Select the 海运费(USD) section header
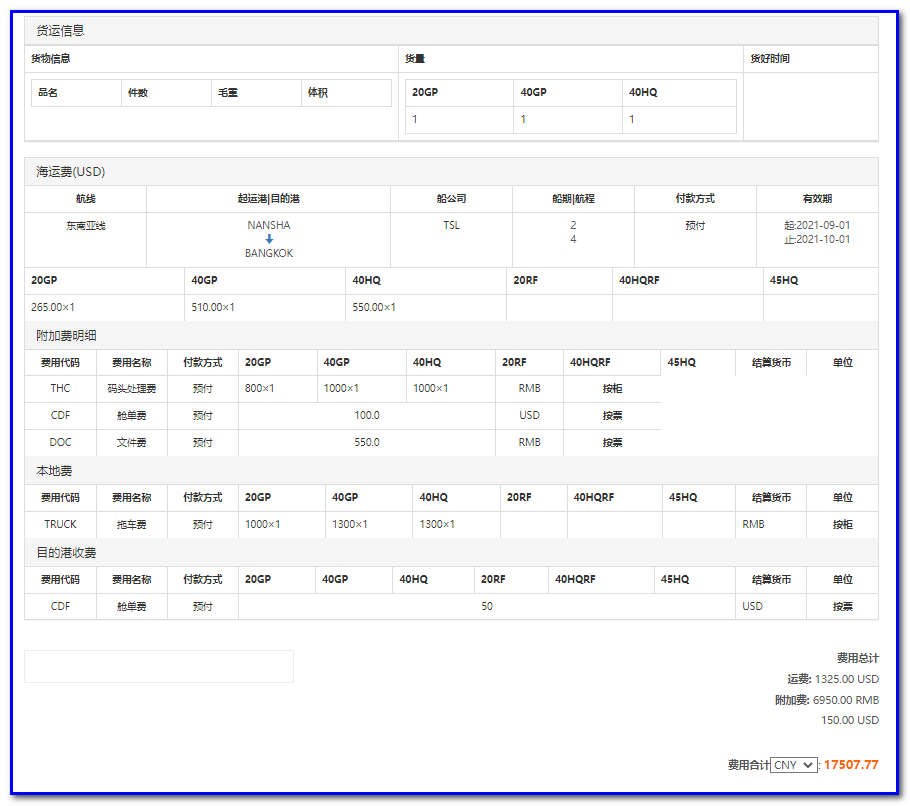Viewport: 910px width, 806px height. 71,172
